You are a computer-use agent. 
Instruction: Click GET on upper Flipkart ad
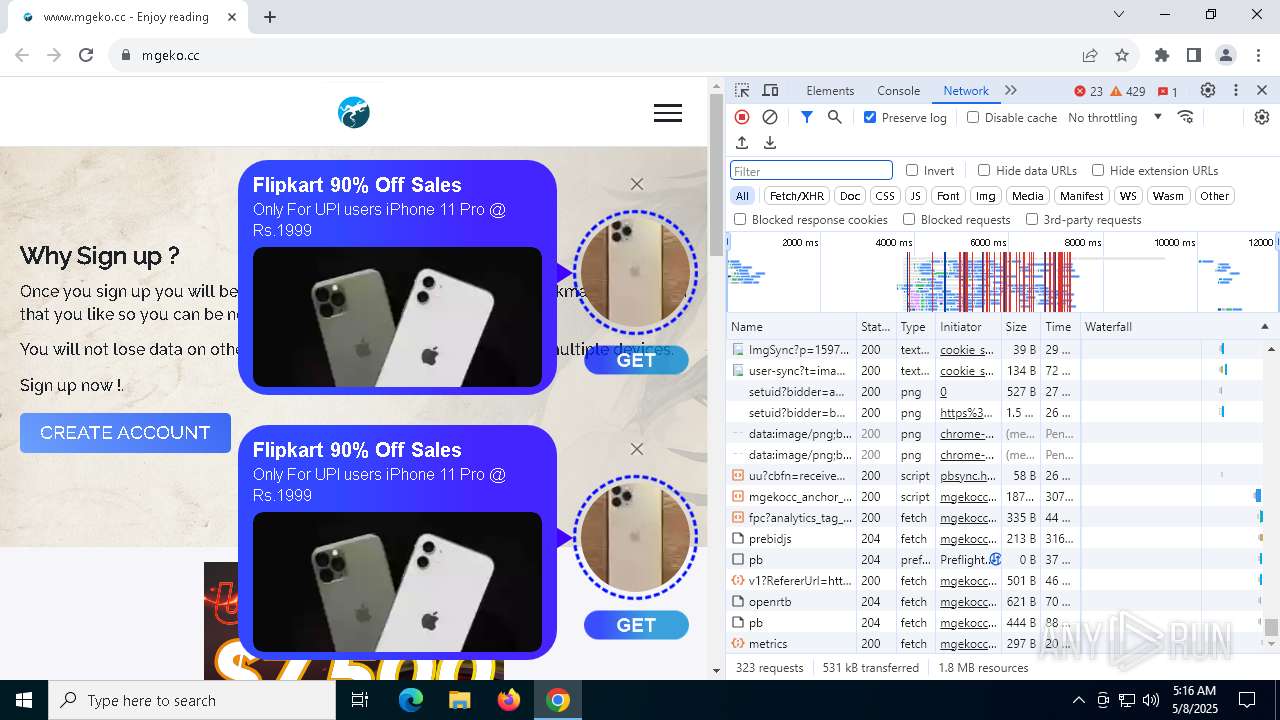pos(636,360)
